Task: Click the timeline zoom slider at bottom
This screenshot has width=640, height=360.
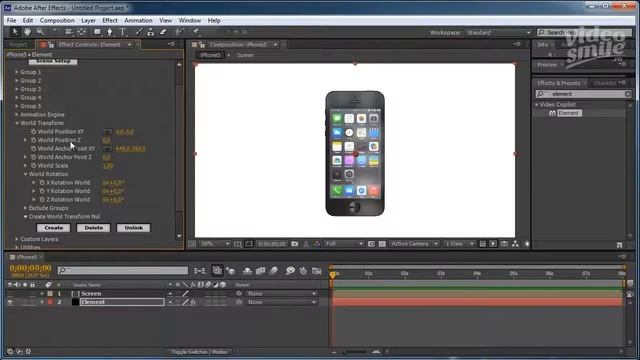Action: (x=354, y=351)
